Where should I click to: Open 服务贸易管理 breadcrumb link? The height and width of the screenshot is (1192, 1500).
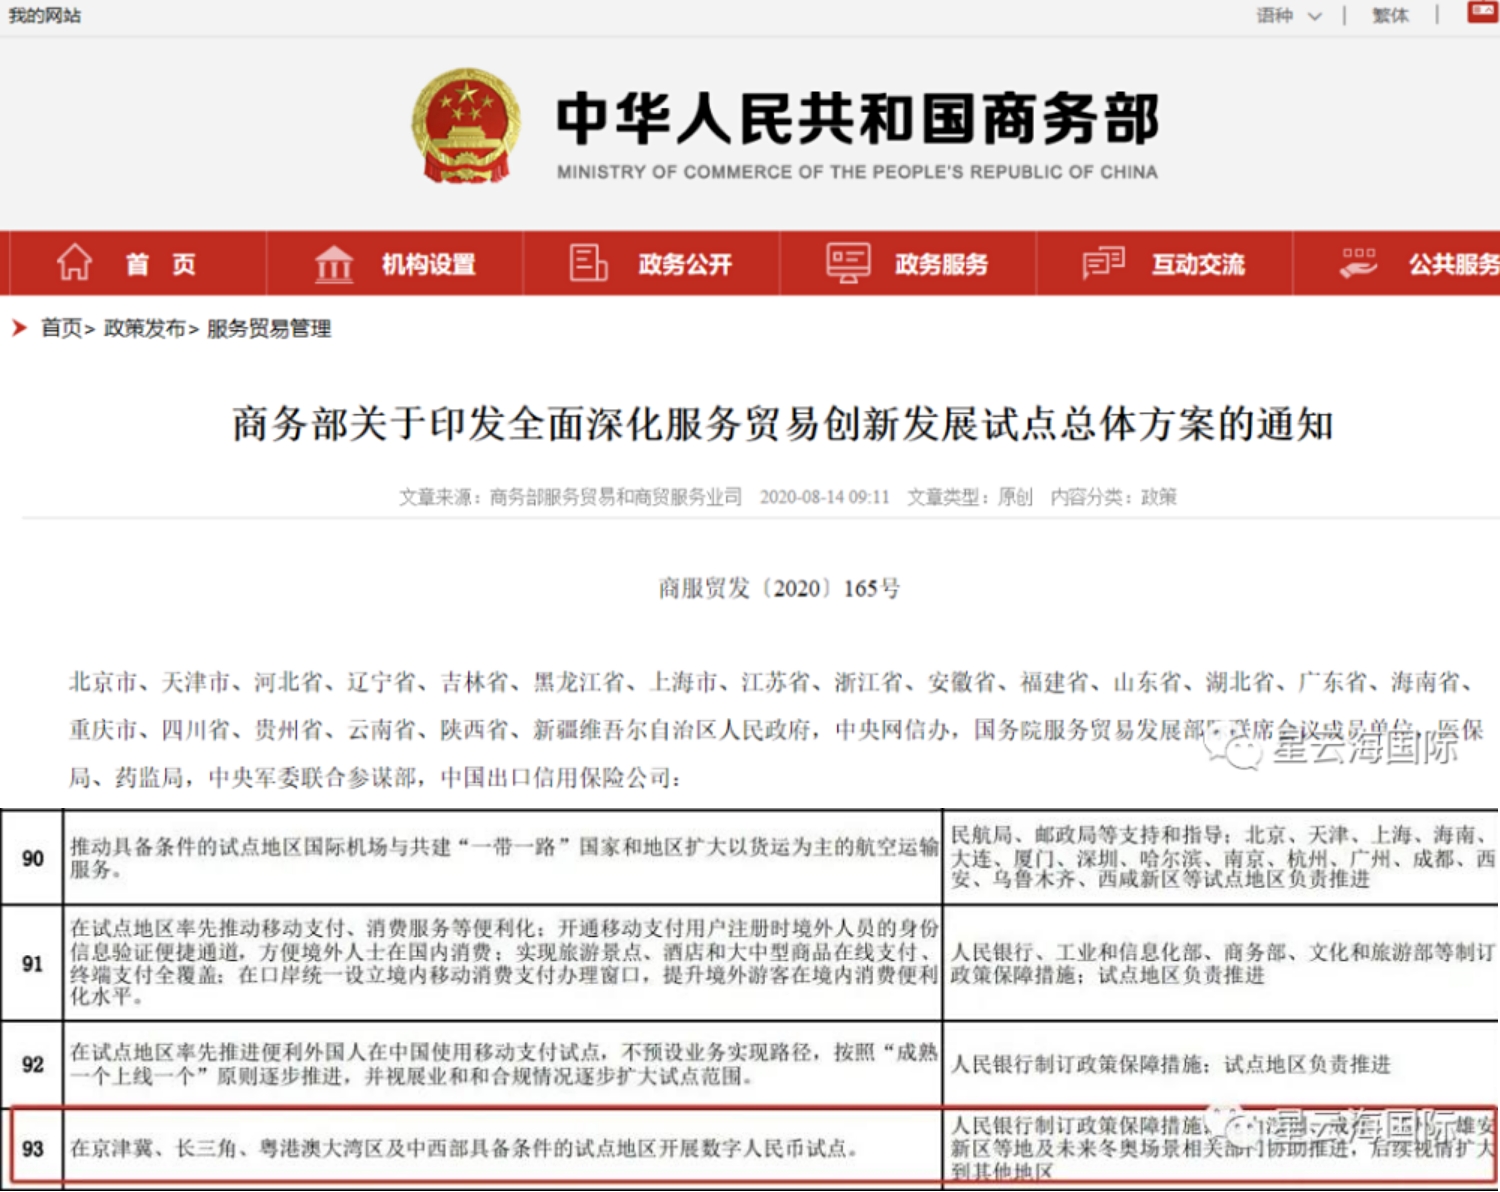click(x=268, y=328)
